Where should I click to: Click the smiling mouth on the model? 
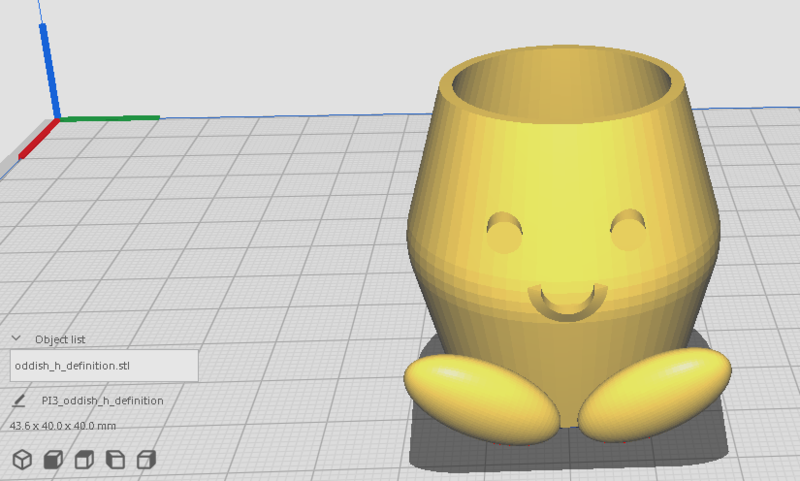568,301
